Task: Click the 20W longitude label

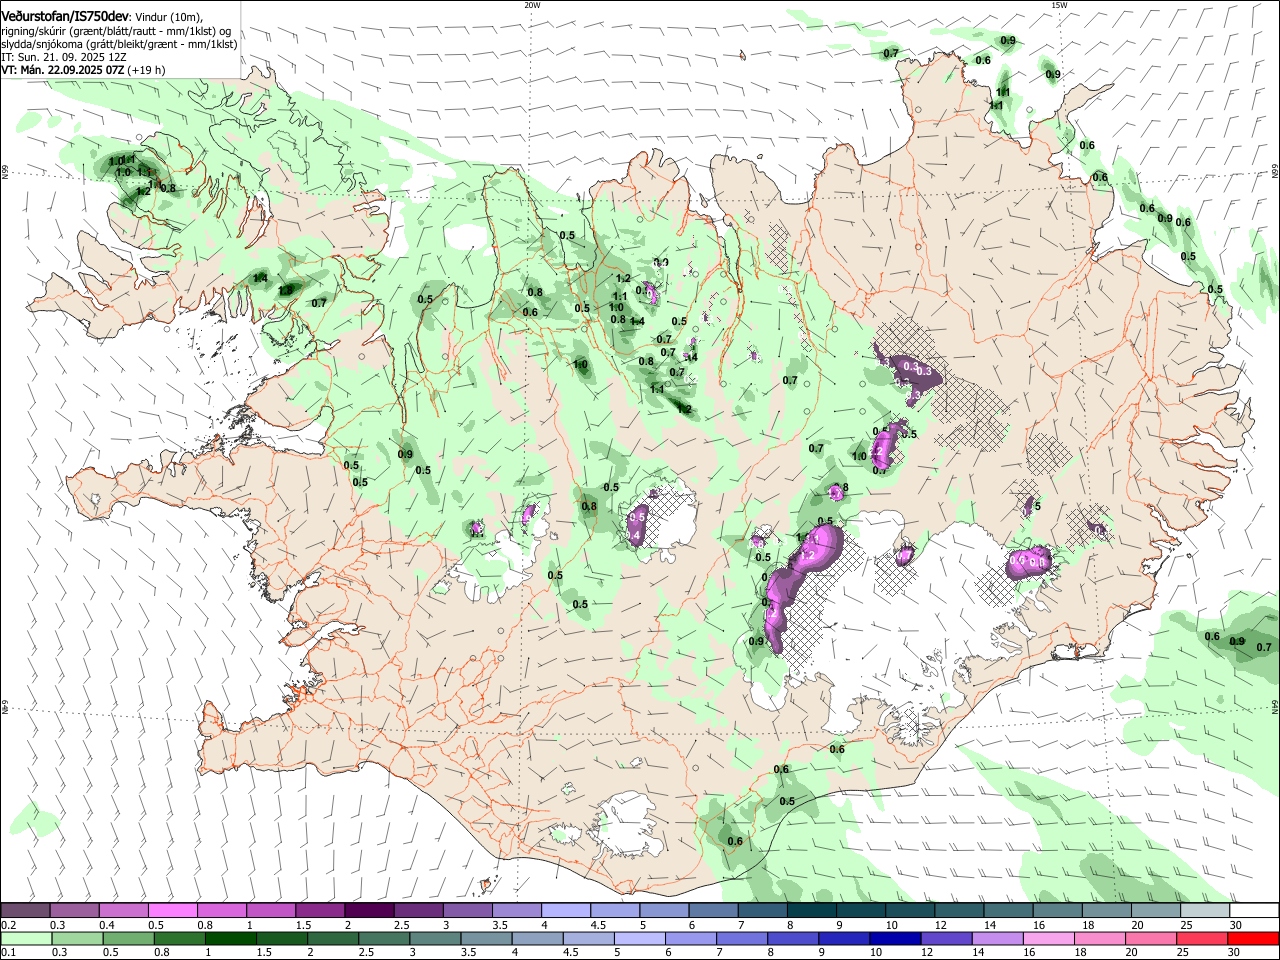Action: pyautogui.click(x=532, y=5)
